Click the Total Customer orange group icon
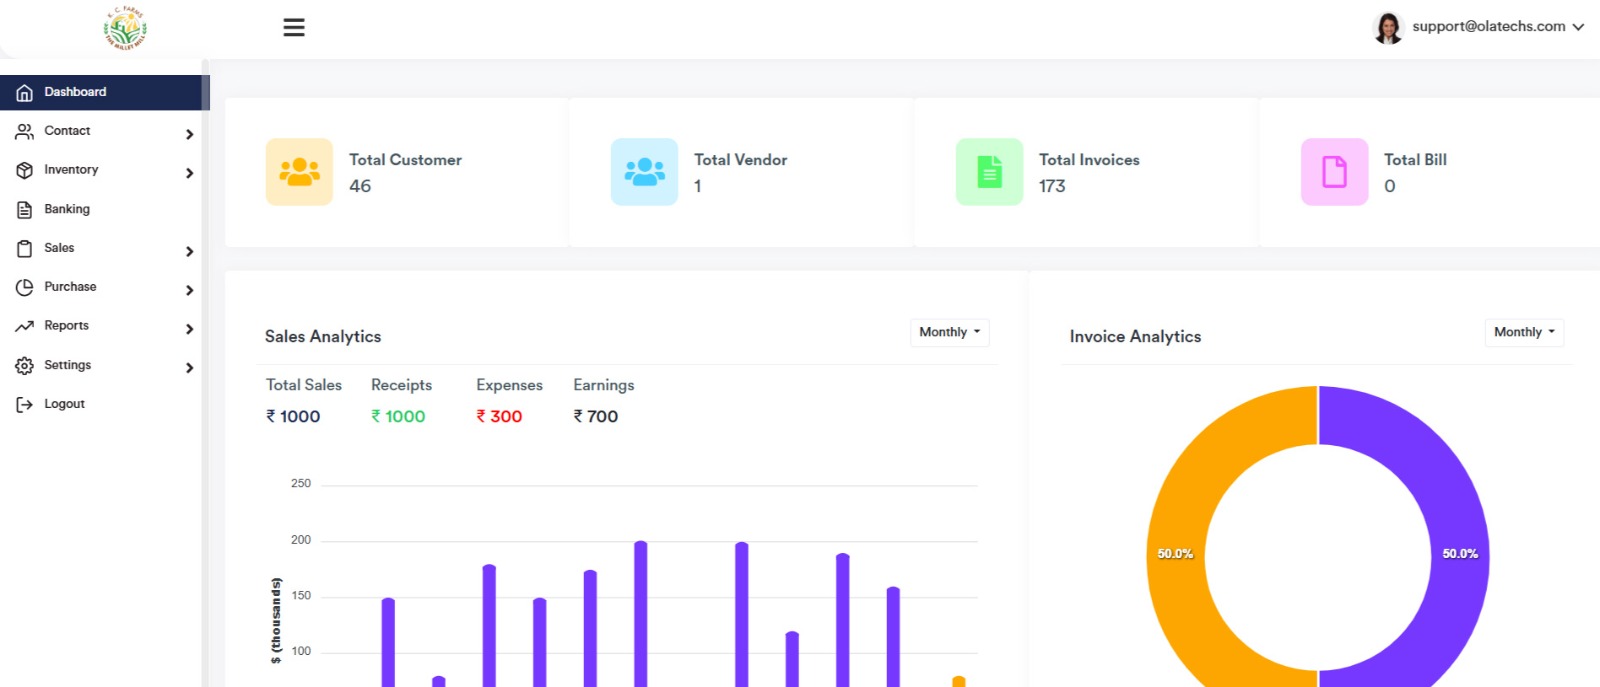This screenshot has width=1600, height=687. coord(299,172)
